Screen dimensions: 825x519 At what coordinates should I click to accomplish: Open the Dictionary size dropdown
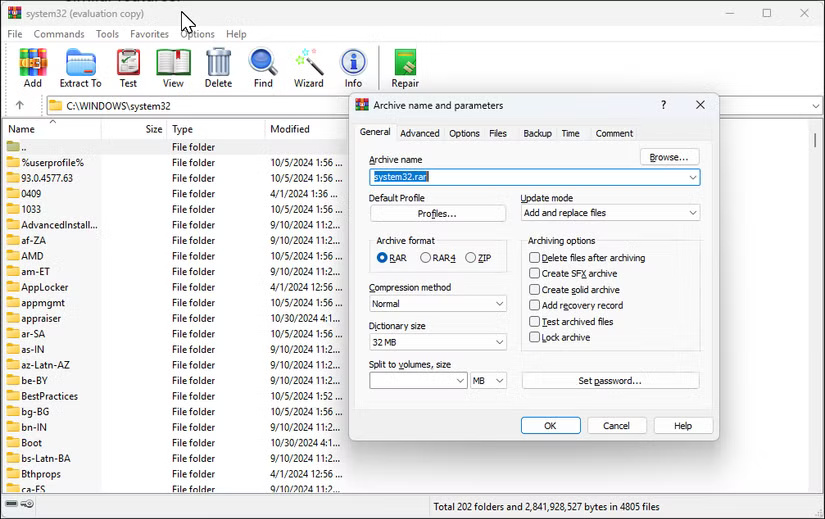click(x=438, y=342)
